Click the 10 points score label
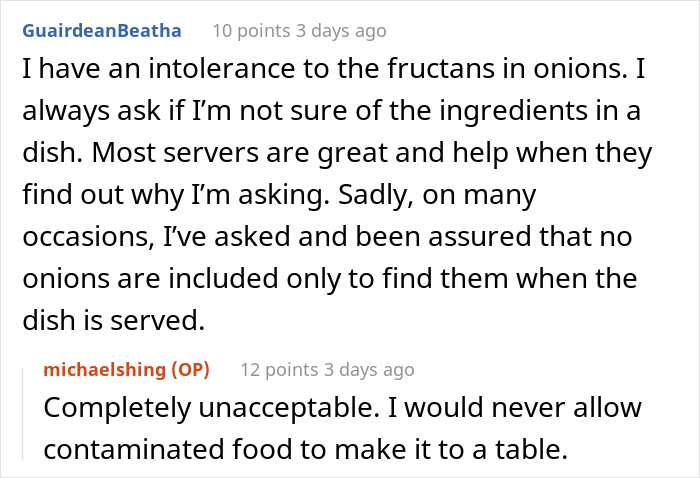 (x=251, y=31)
